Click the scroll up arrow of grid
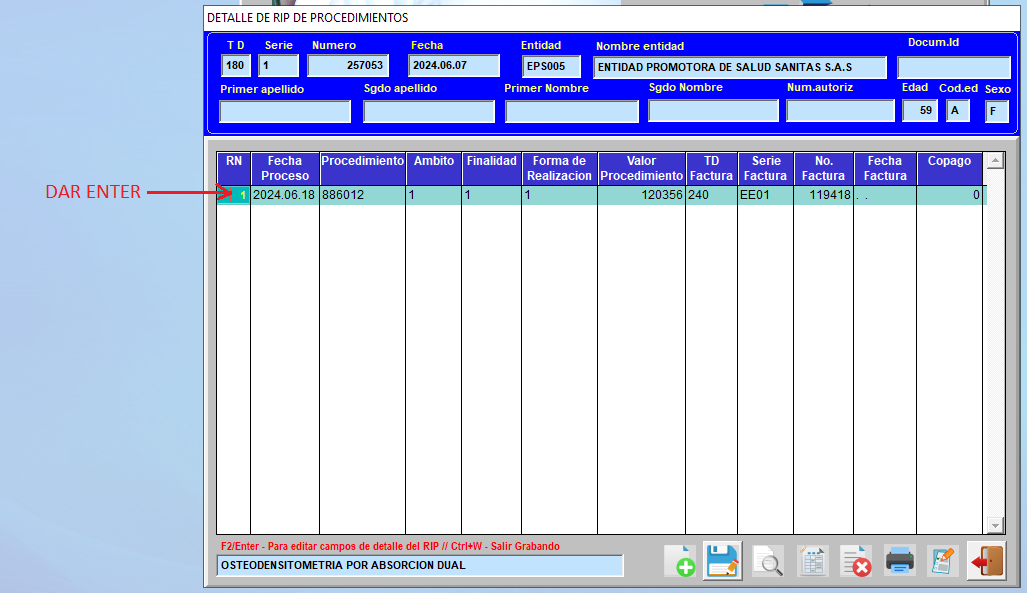The height and width of the screenshot is (593, 1027). [x=996, y=161]
